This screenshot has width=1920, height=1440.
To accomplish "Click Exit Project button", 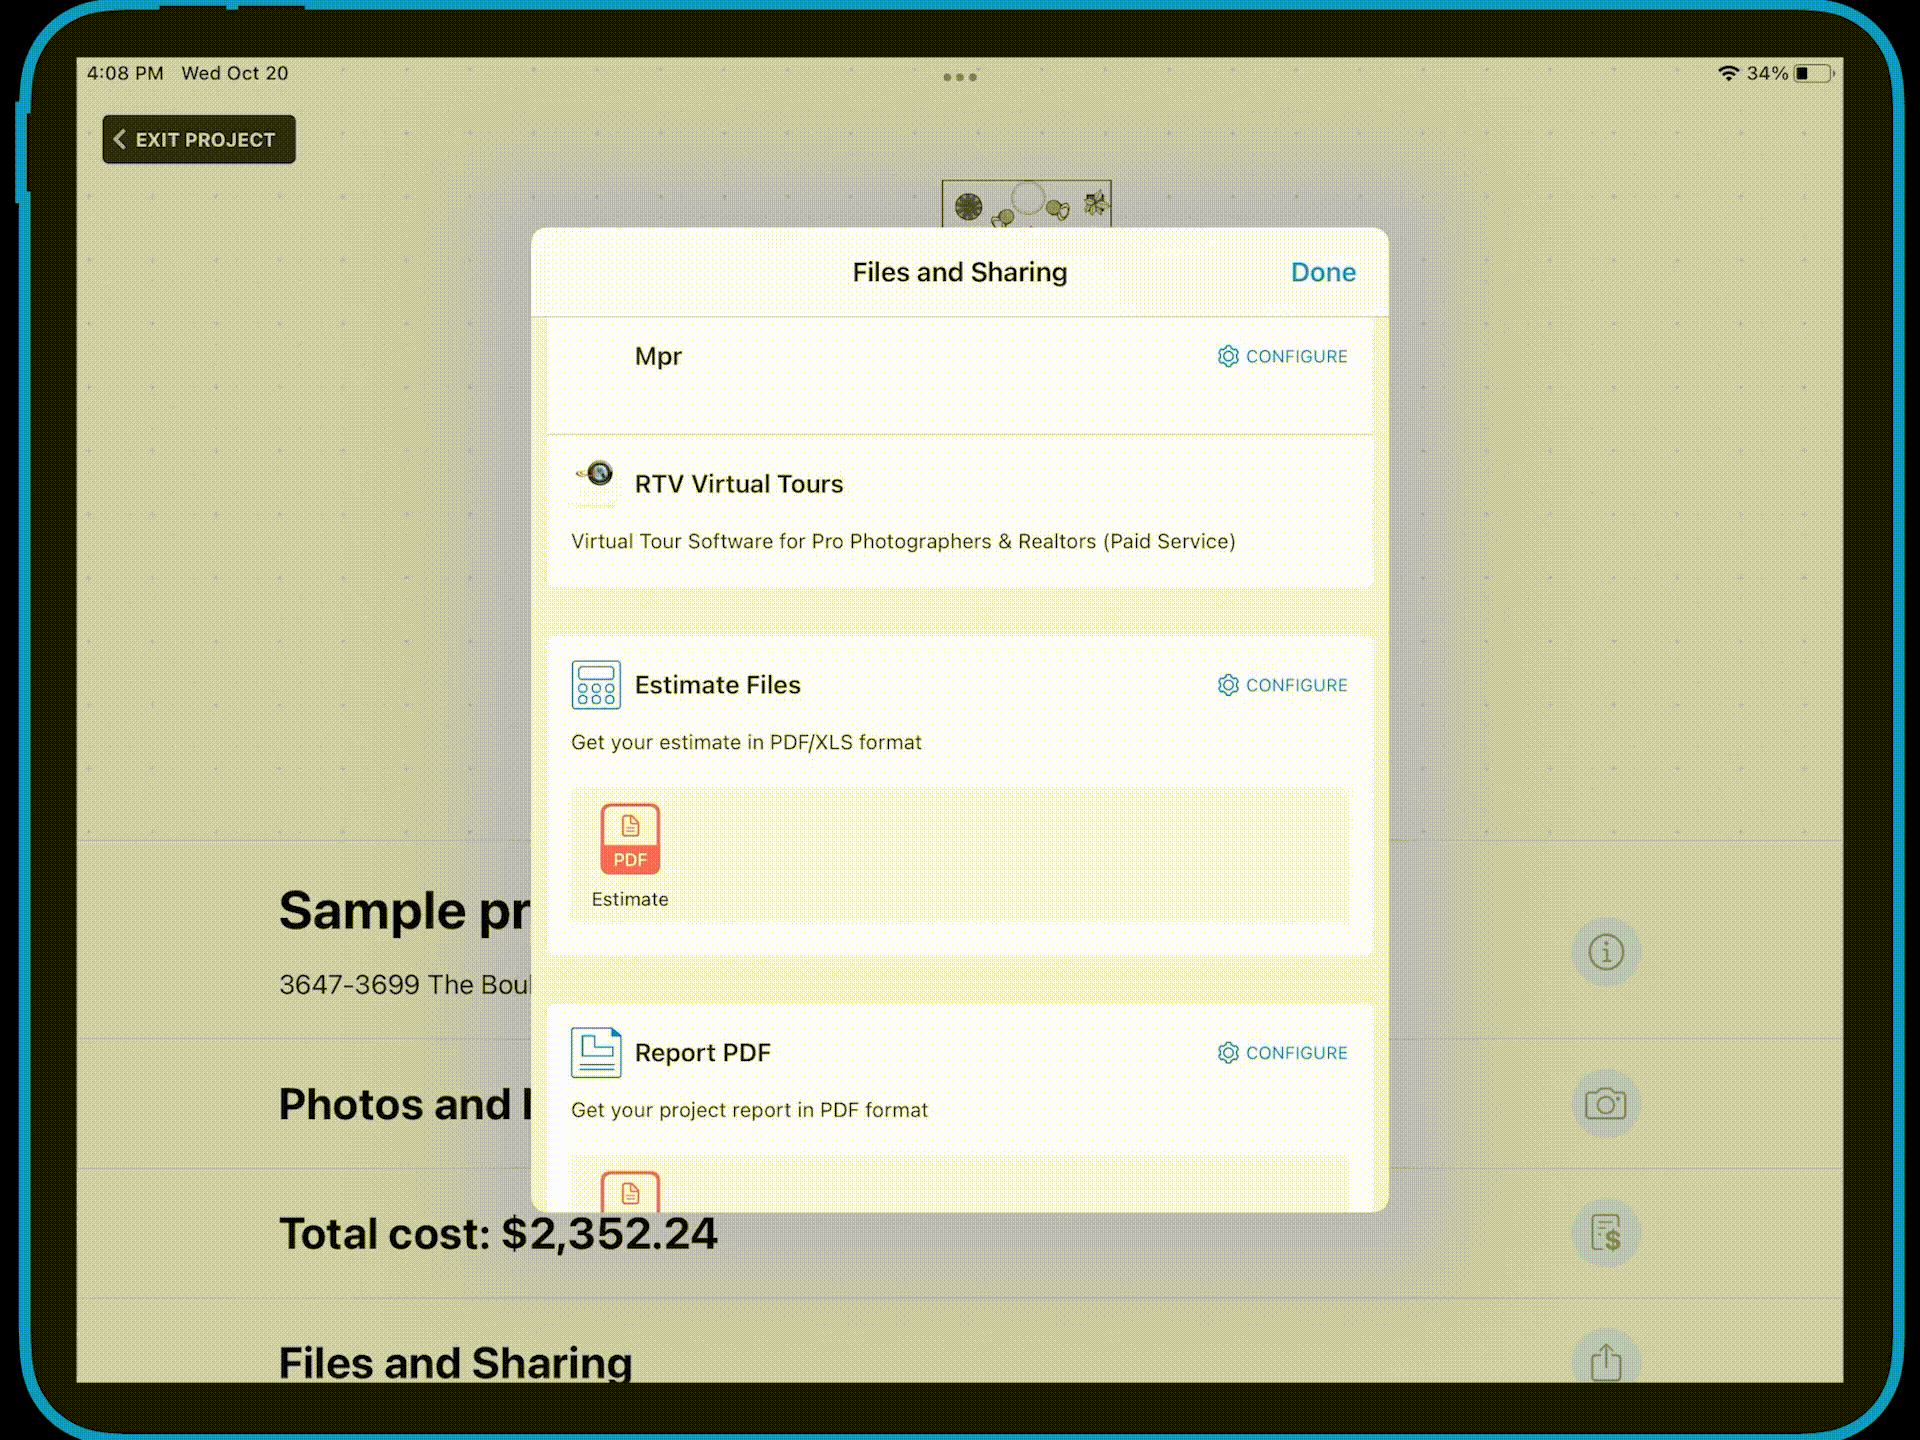I will coord(199,139).
